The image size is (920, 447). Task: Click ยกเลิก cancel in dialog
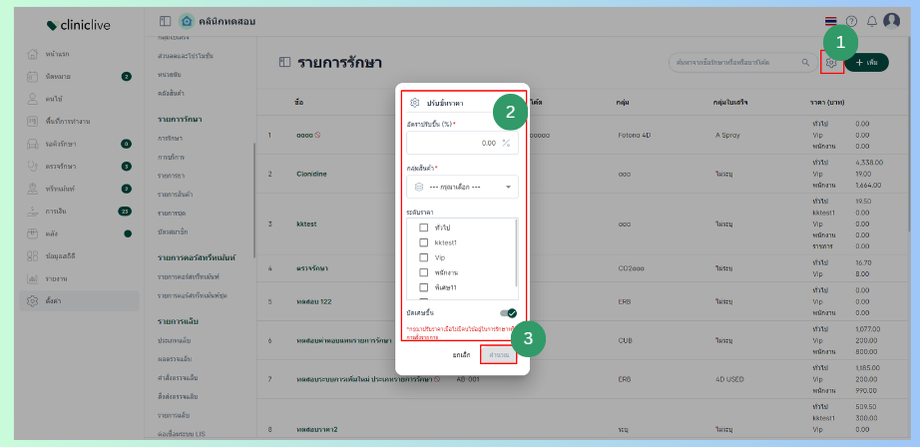click(462, 355)
